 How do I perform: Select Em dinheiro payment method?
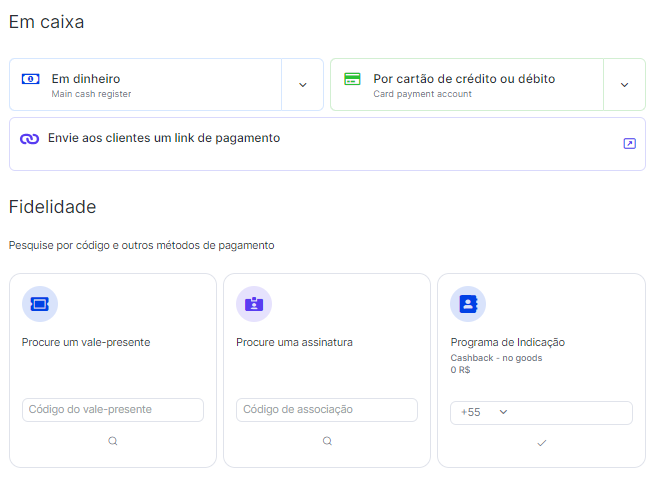[146, 85]
